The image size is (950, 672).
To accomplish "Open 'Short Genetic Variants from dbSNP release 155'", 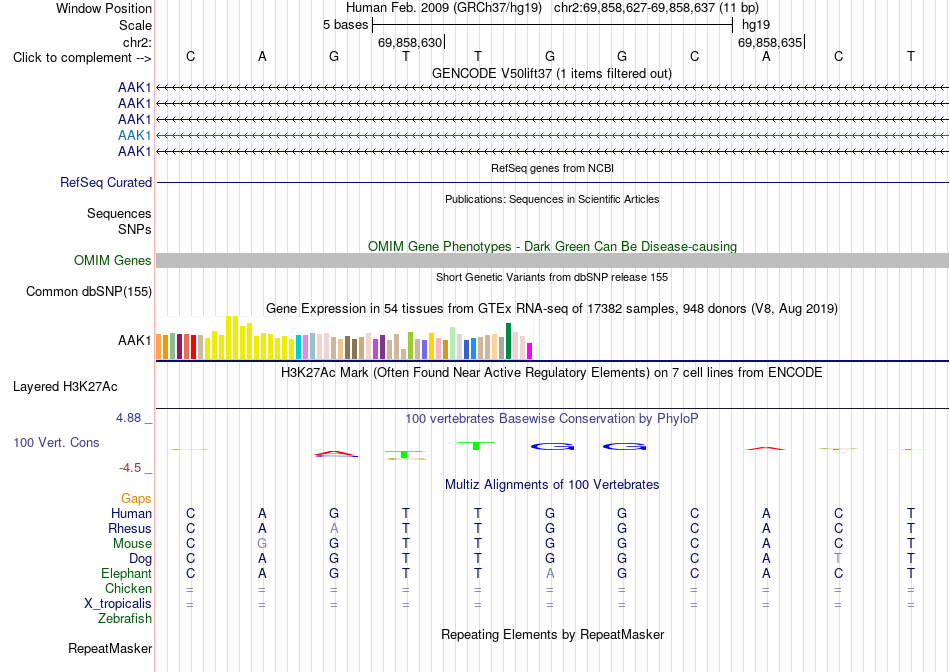I will pyautogui.click(x=552, y=277).
